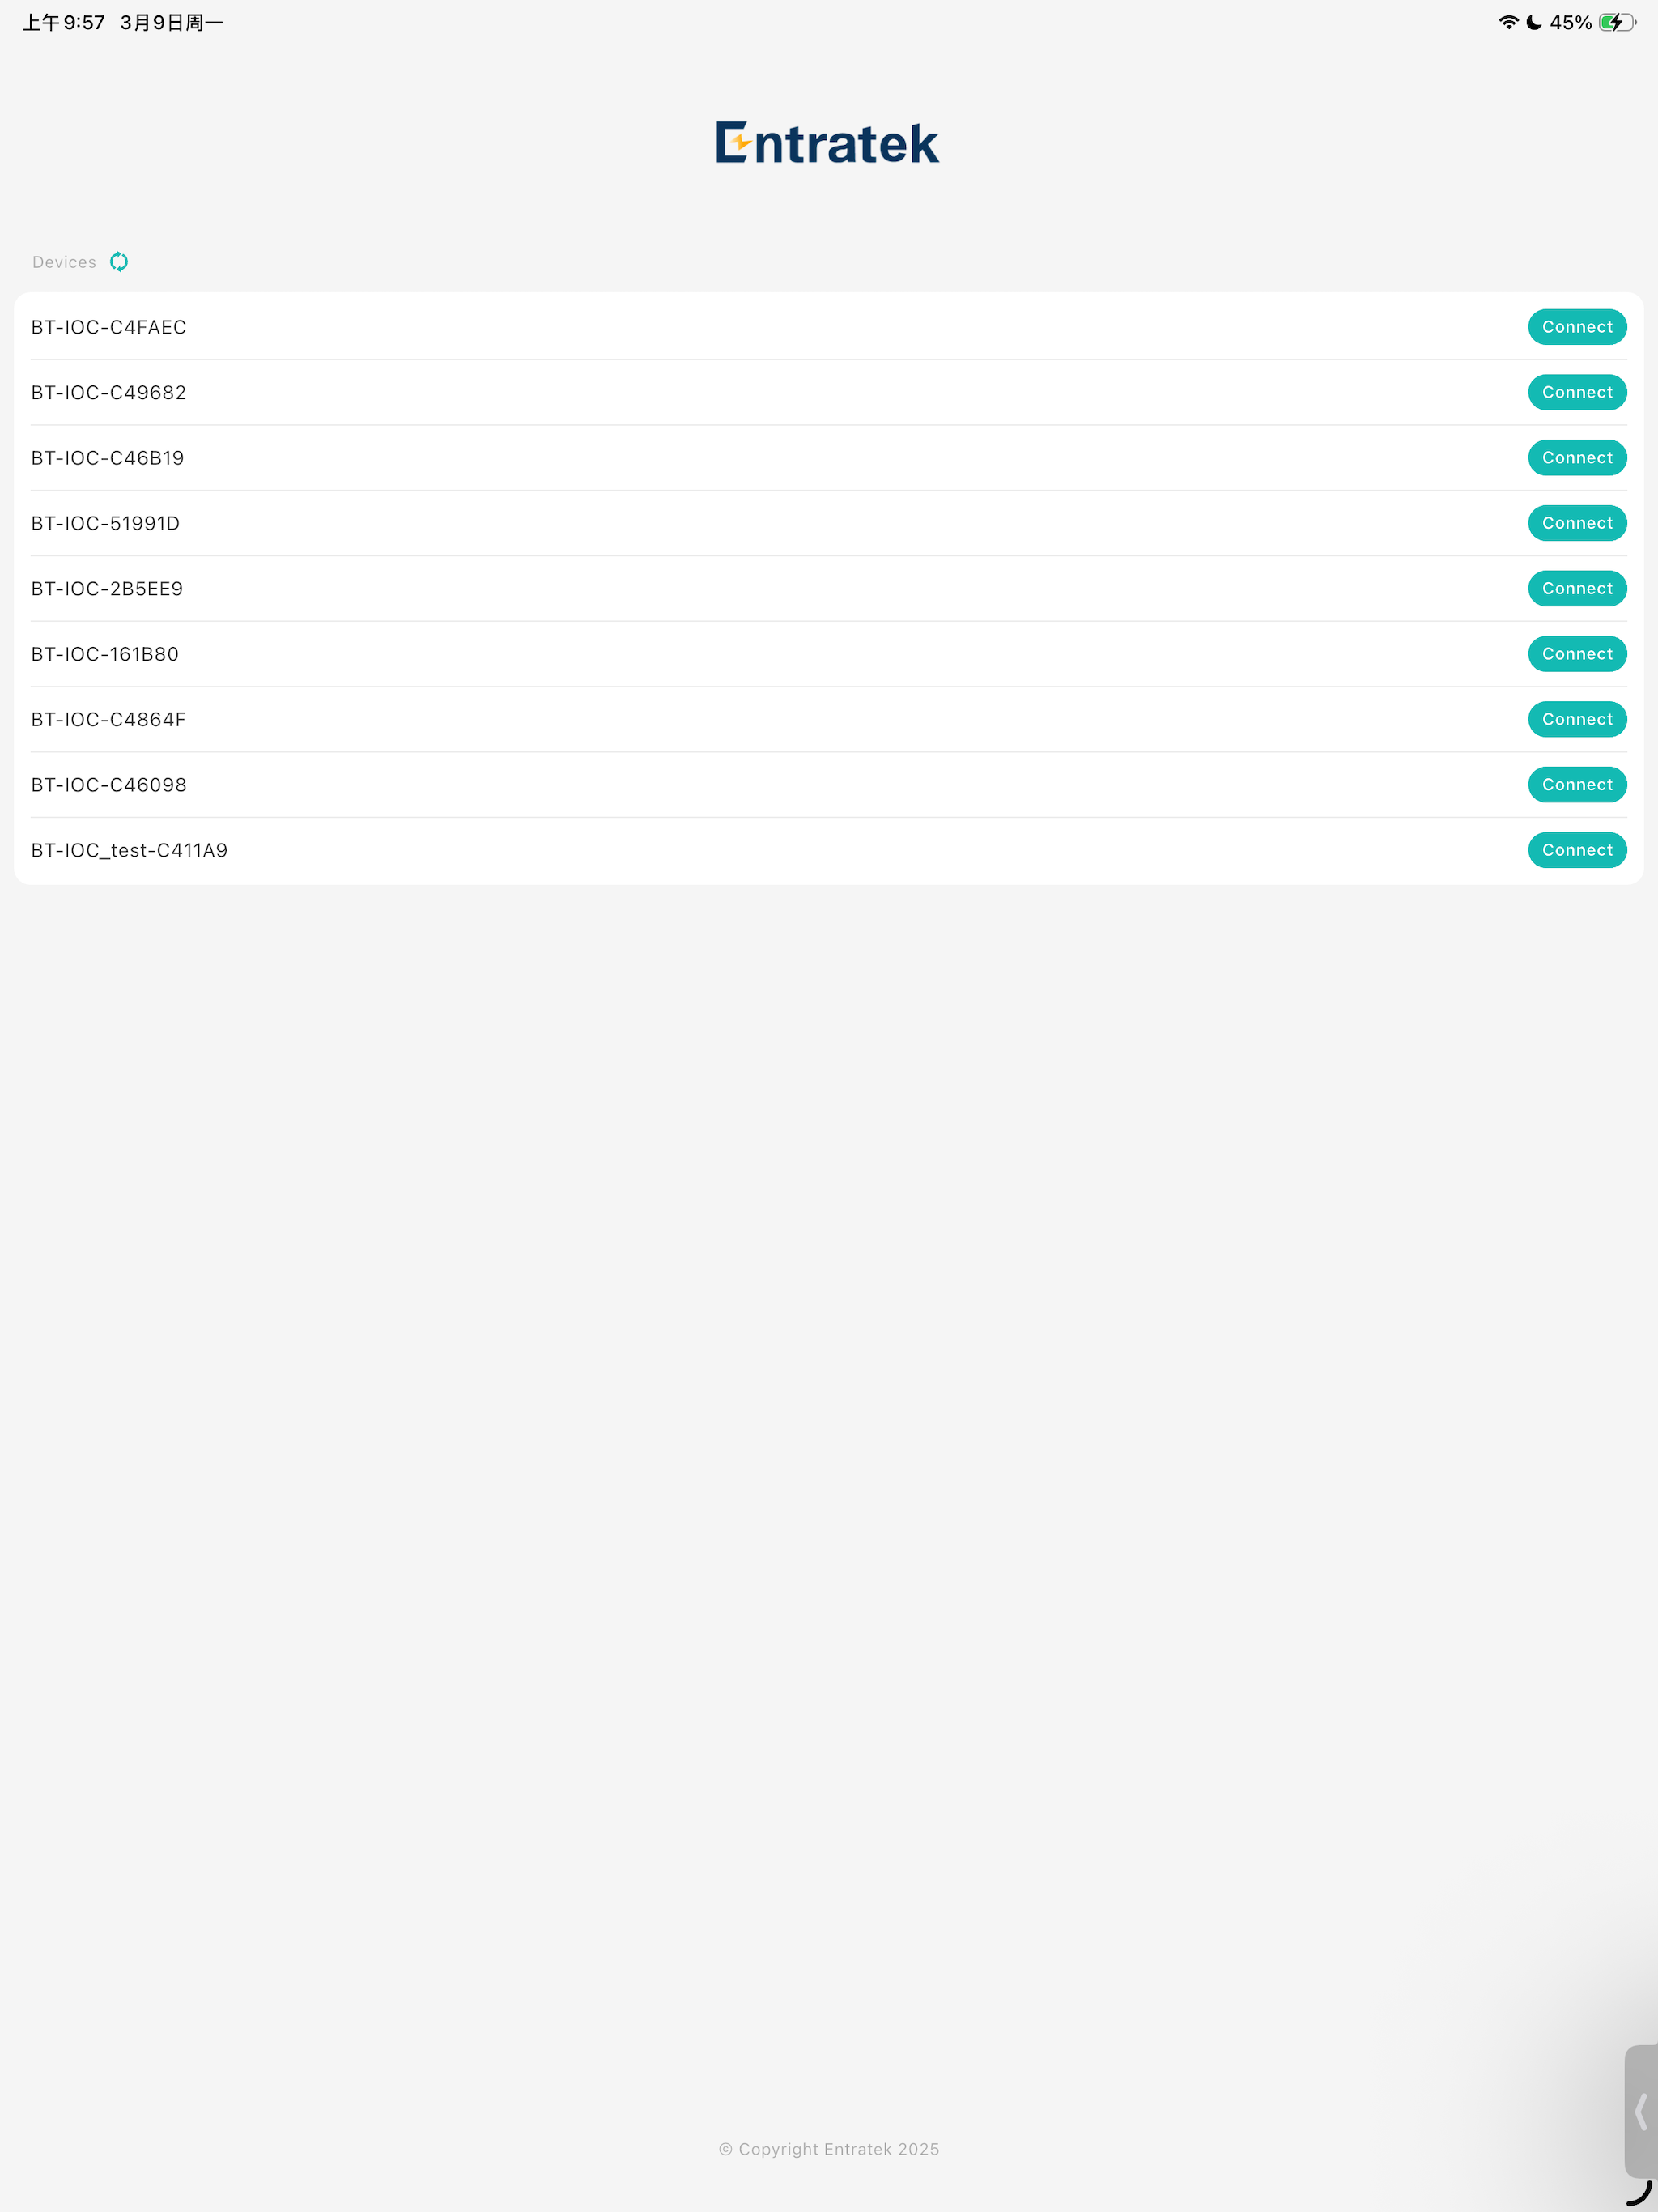1658x2212 pixels.
Task: Connect to BT-IOC-51991D
Action: 1576,523
